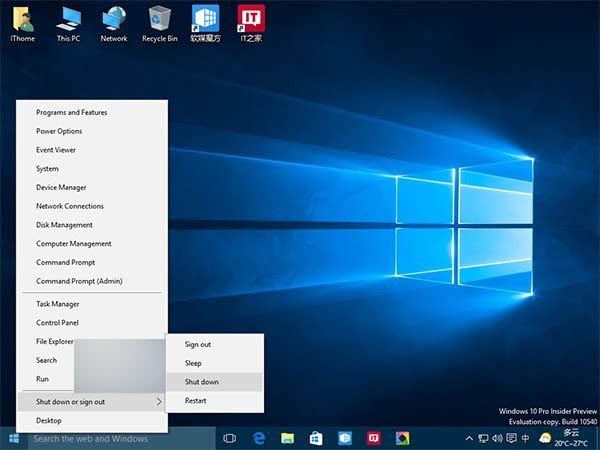
Task: Open Command Prompt (Admin)
Action: [79, 281]
